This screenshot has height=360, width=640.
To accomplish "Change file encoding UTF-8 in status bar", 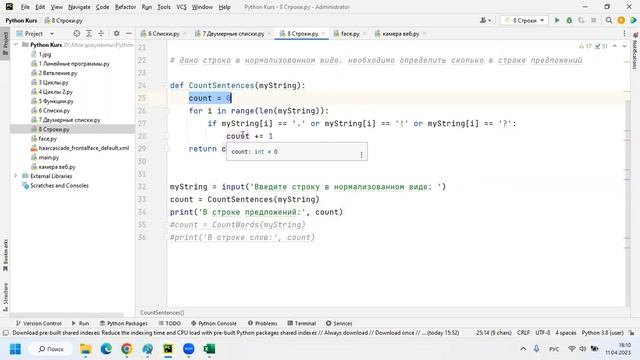I will (x=542, y=333).
